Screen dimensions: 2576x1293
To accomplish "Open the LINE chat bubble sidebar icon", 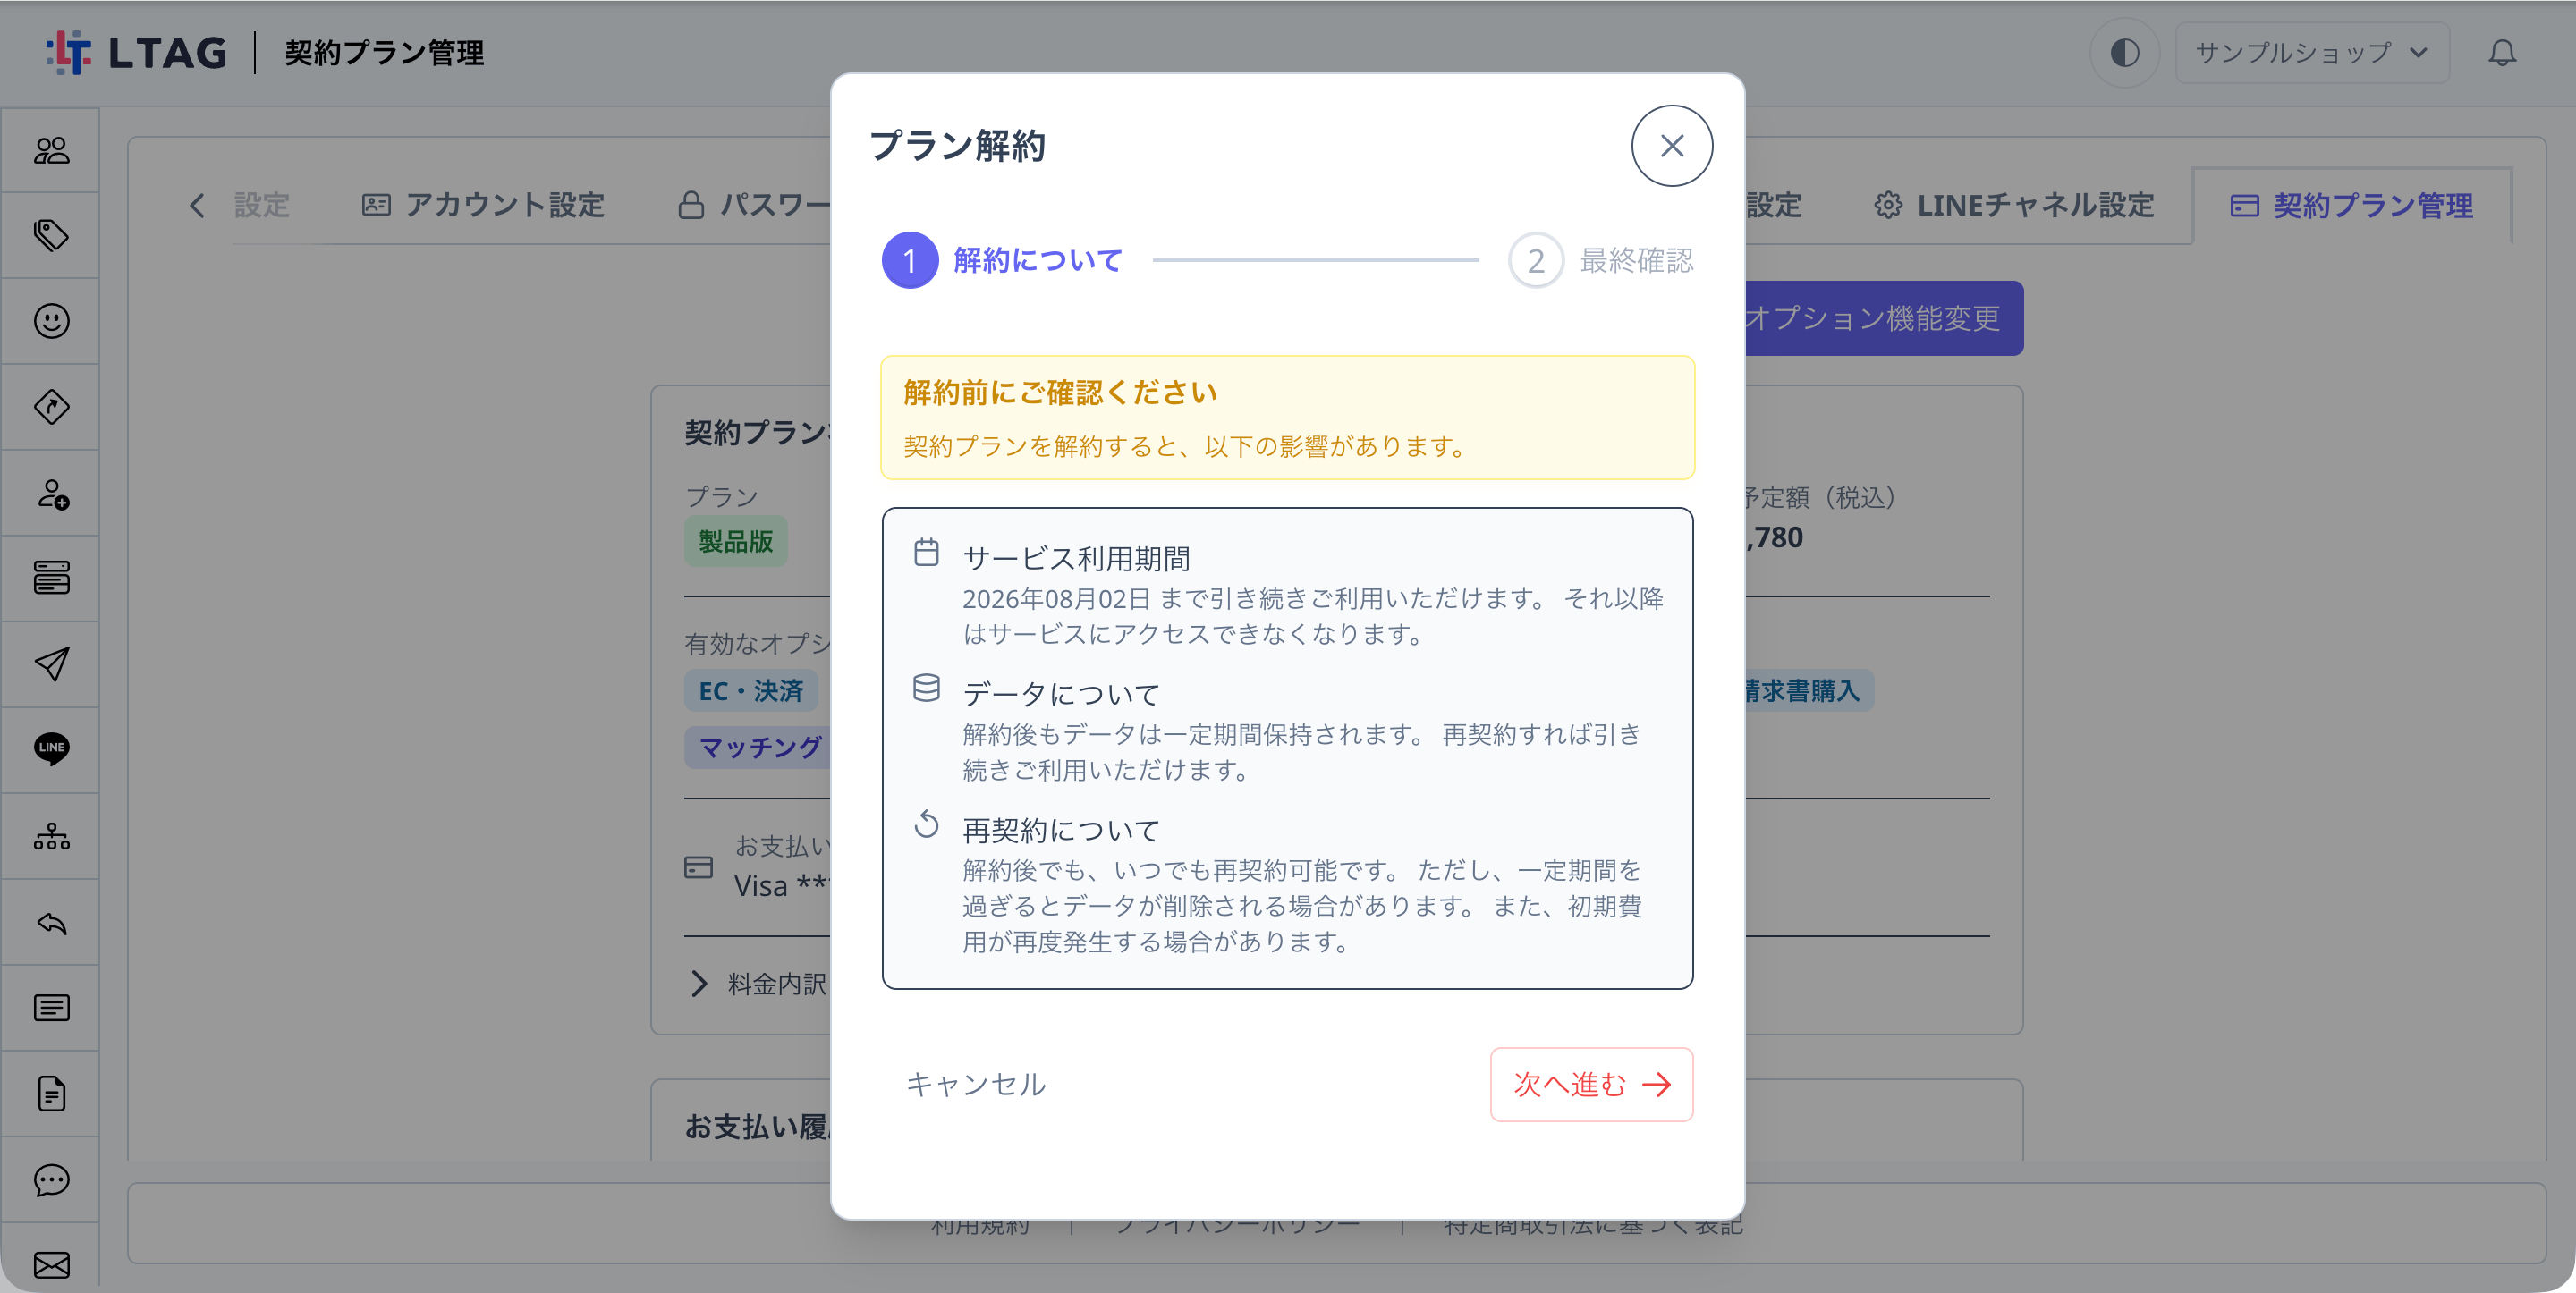I will click(51, 749).
